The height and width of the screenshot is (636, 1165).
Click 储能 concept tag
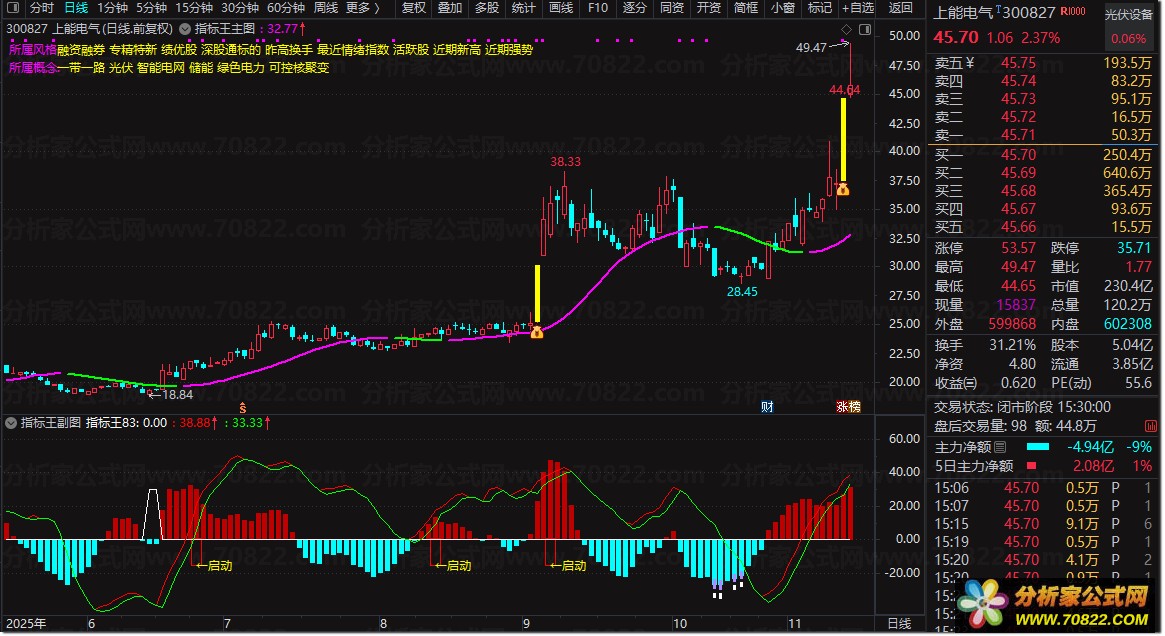pyautogui.click(x=201, y=68)
